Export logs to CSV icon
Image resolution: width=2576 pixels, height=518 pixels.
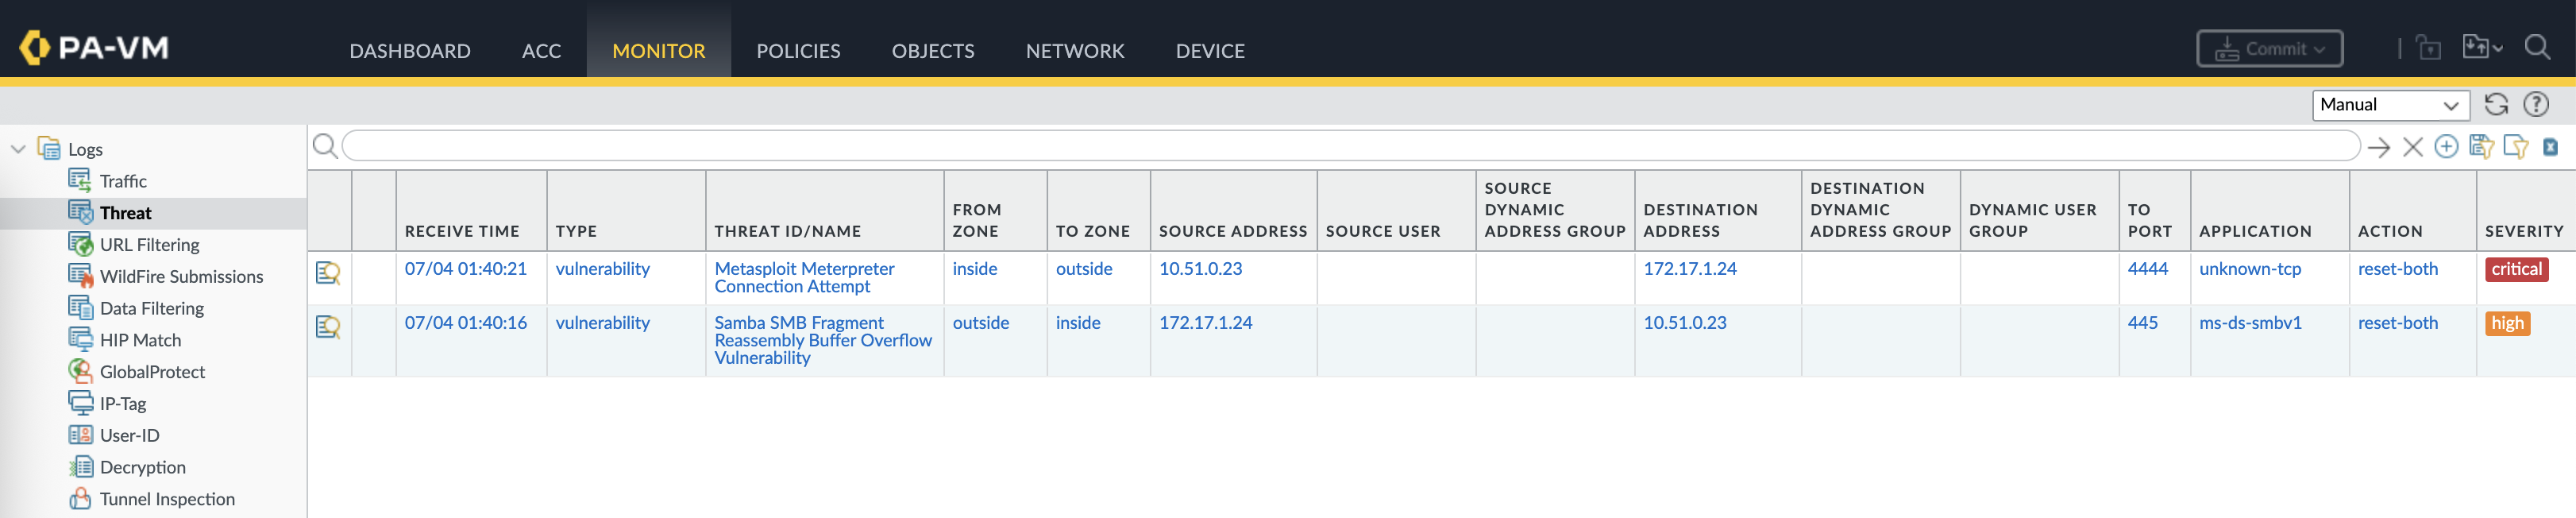click(x=2550, y=147)
